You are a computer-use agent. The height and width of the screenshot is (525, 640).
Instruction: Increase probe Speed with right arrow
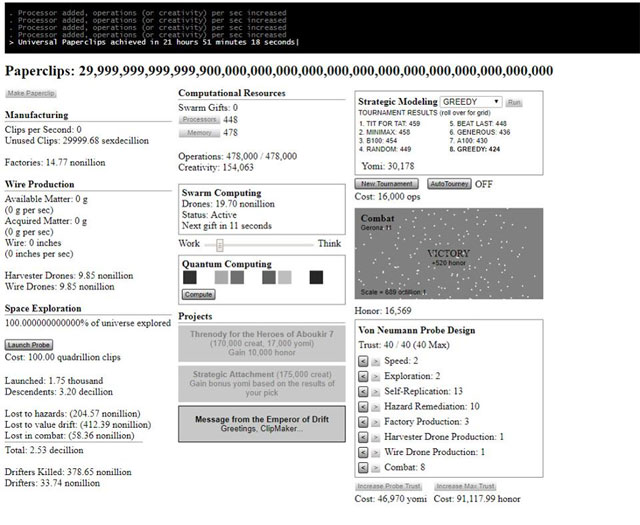(x=376, y=361)
